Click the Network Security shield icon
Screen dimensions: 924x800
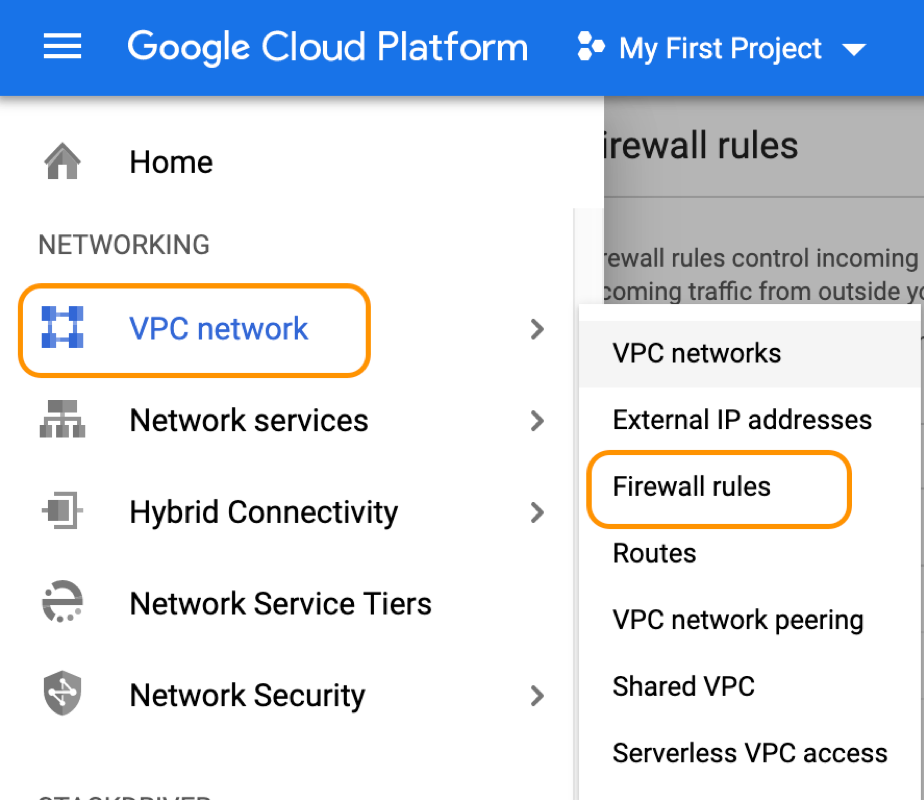coord(62,695)
